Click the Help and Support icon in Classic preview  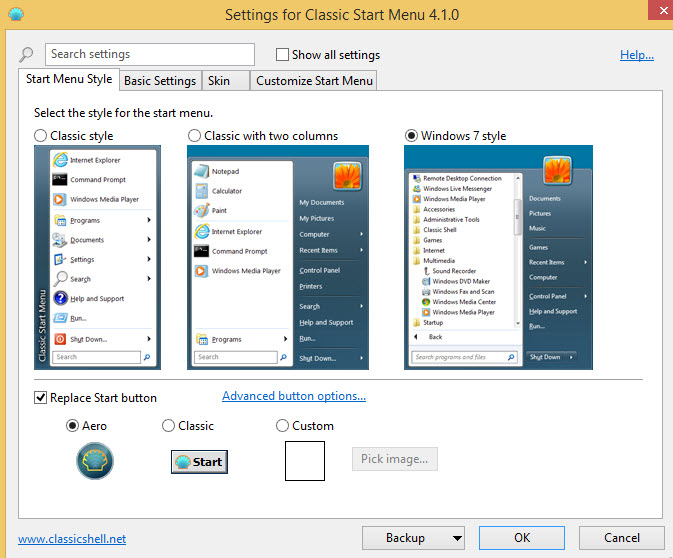coord(61,298)
